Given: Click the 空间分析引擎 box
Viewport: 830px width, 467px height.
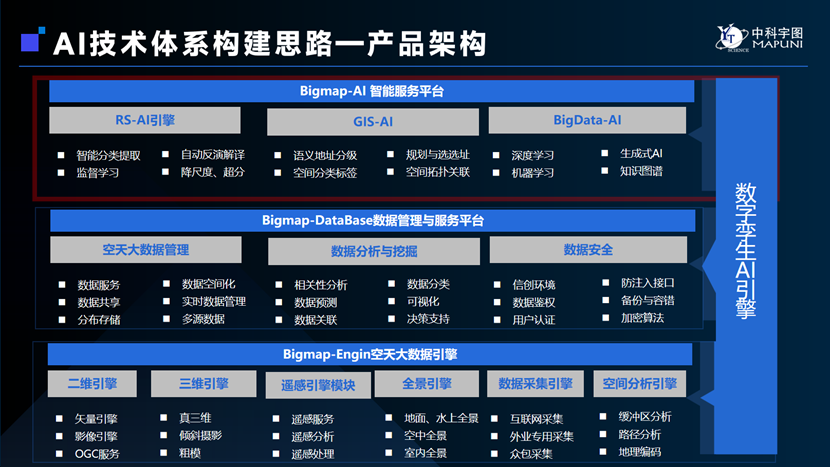Looking at the screenshot, I should pyautogui.click(x=639, y=384).
